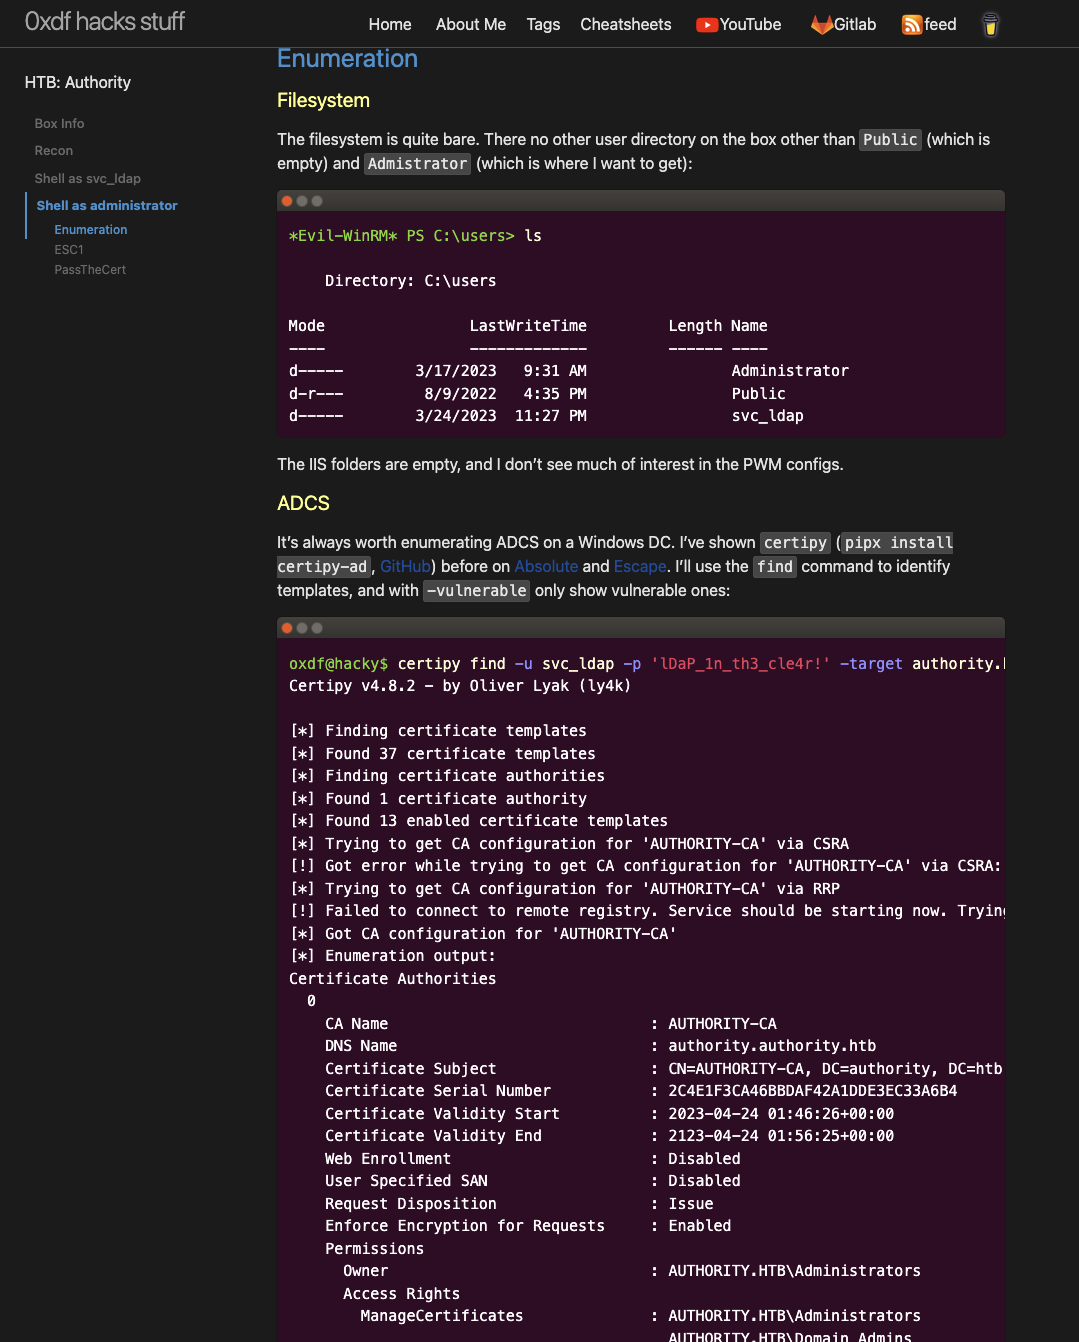1079x1342 pixels.
Task: Click the Filesystem heading
Action: click(x=323, y=100)
